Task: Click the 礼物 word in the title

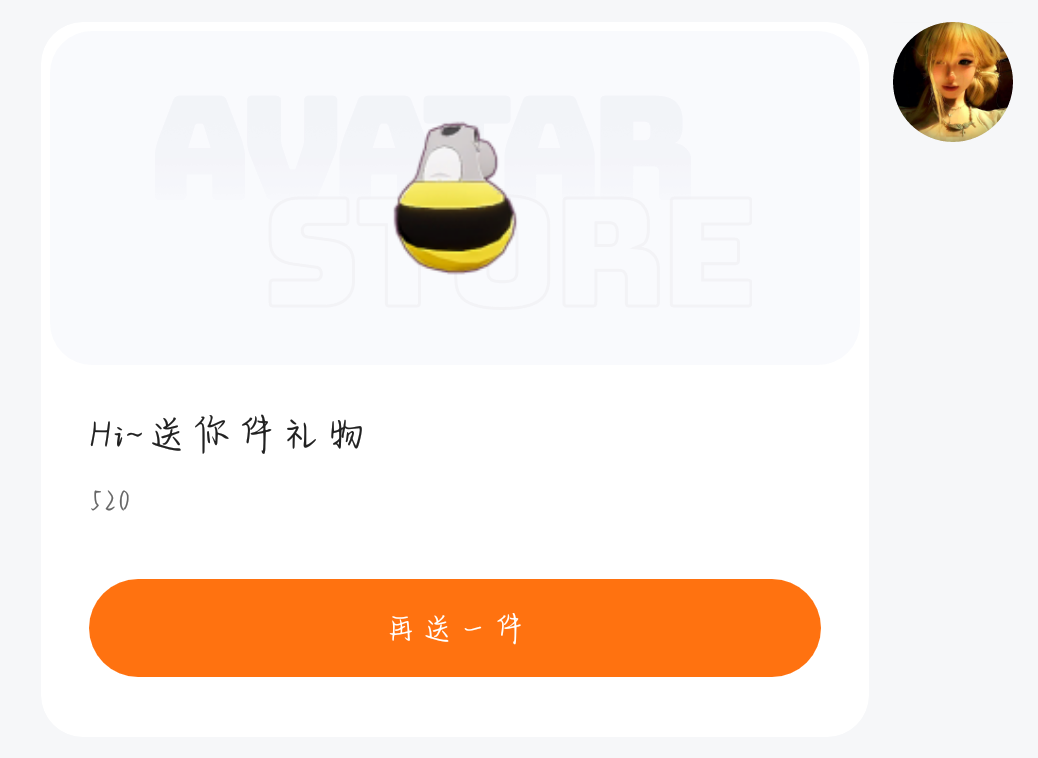Action: (x=324, y=435)
